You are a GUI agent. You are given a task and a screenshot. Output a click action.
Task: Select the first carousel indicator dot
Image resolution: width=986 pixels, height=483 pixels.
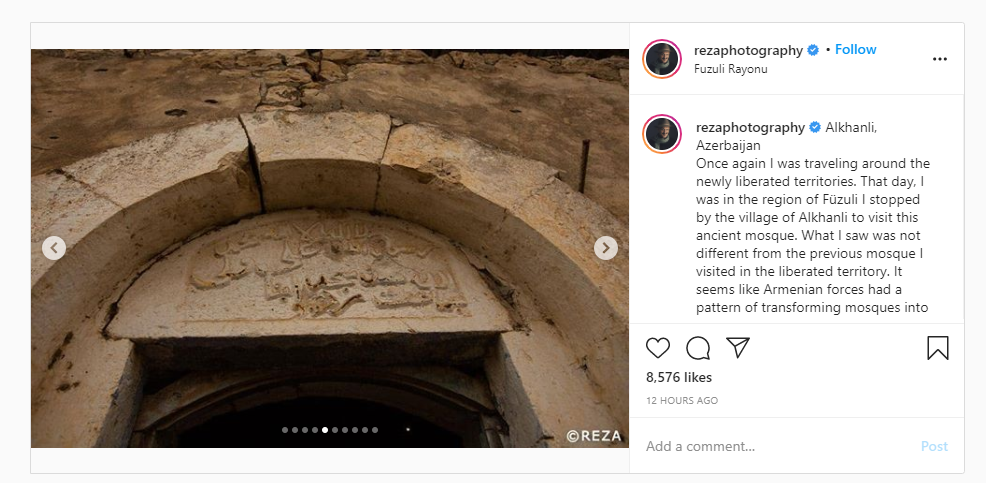(285, 430)
